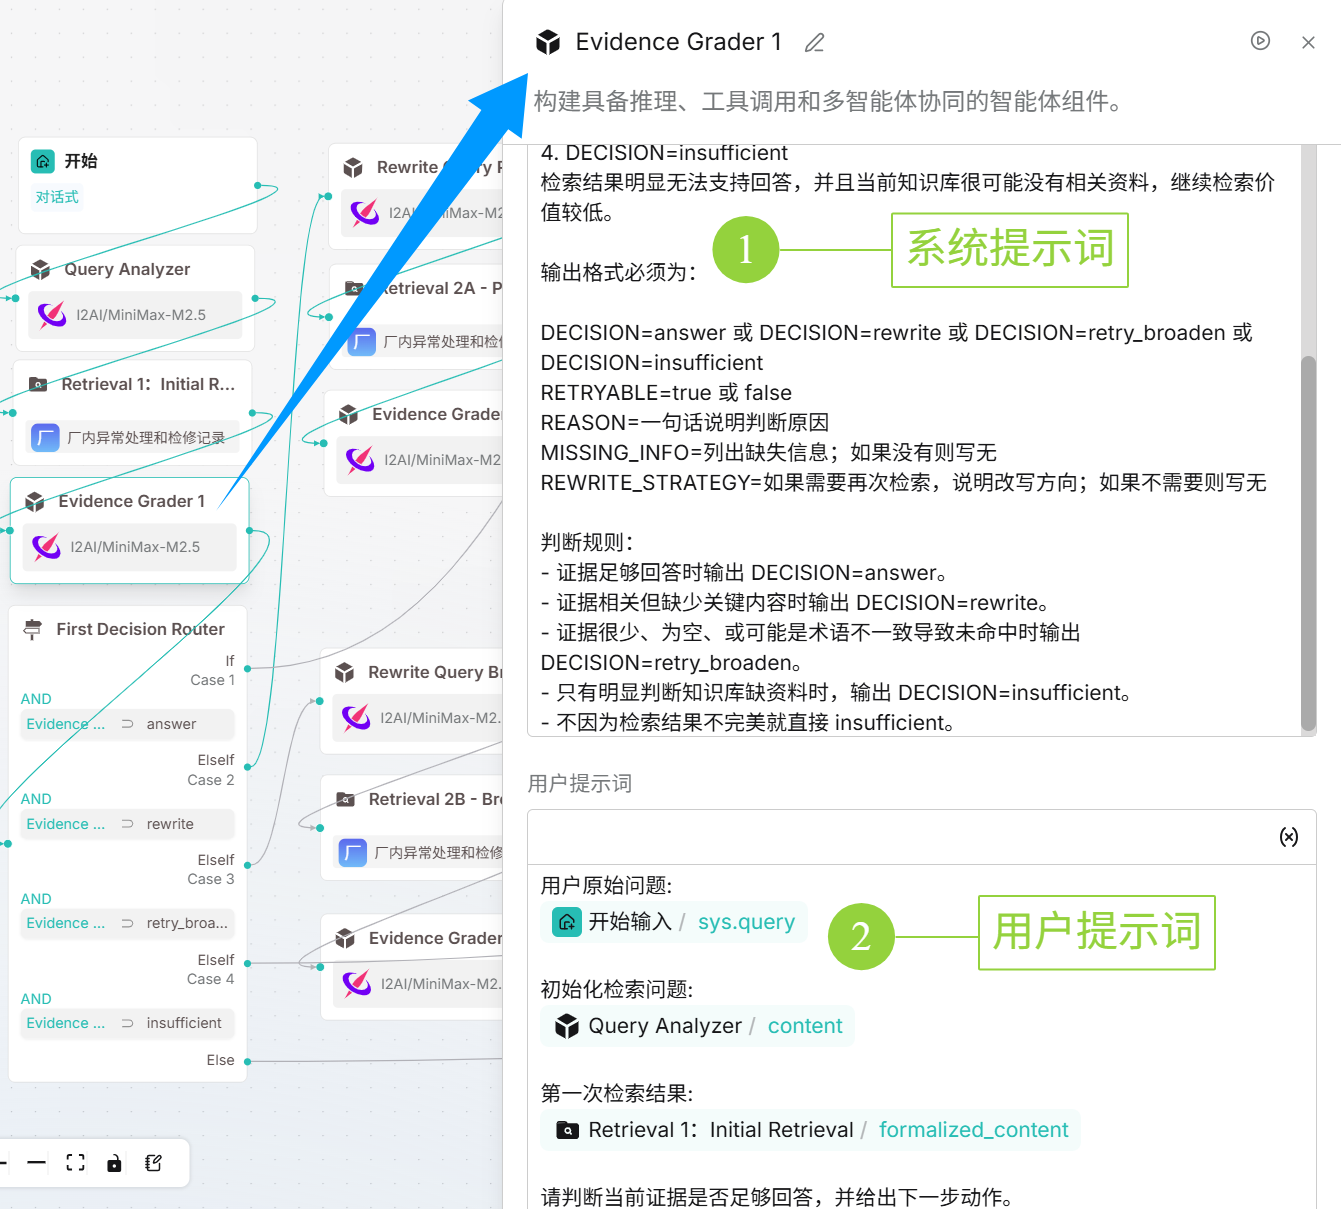
Task: Run the Evidence Grader 1 node
Action: 1260,41
